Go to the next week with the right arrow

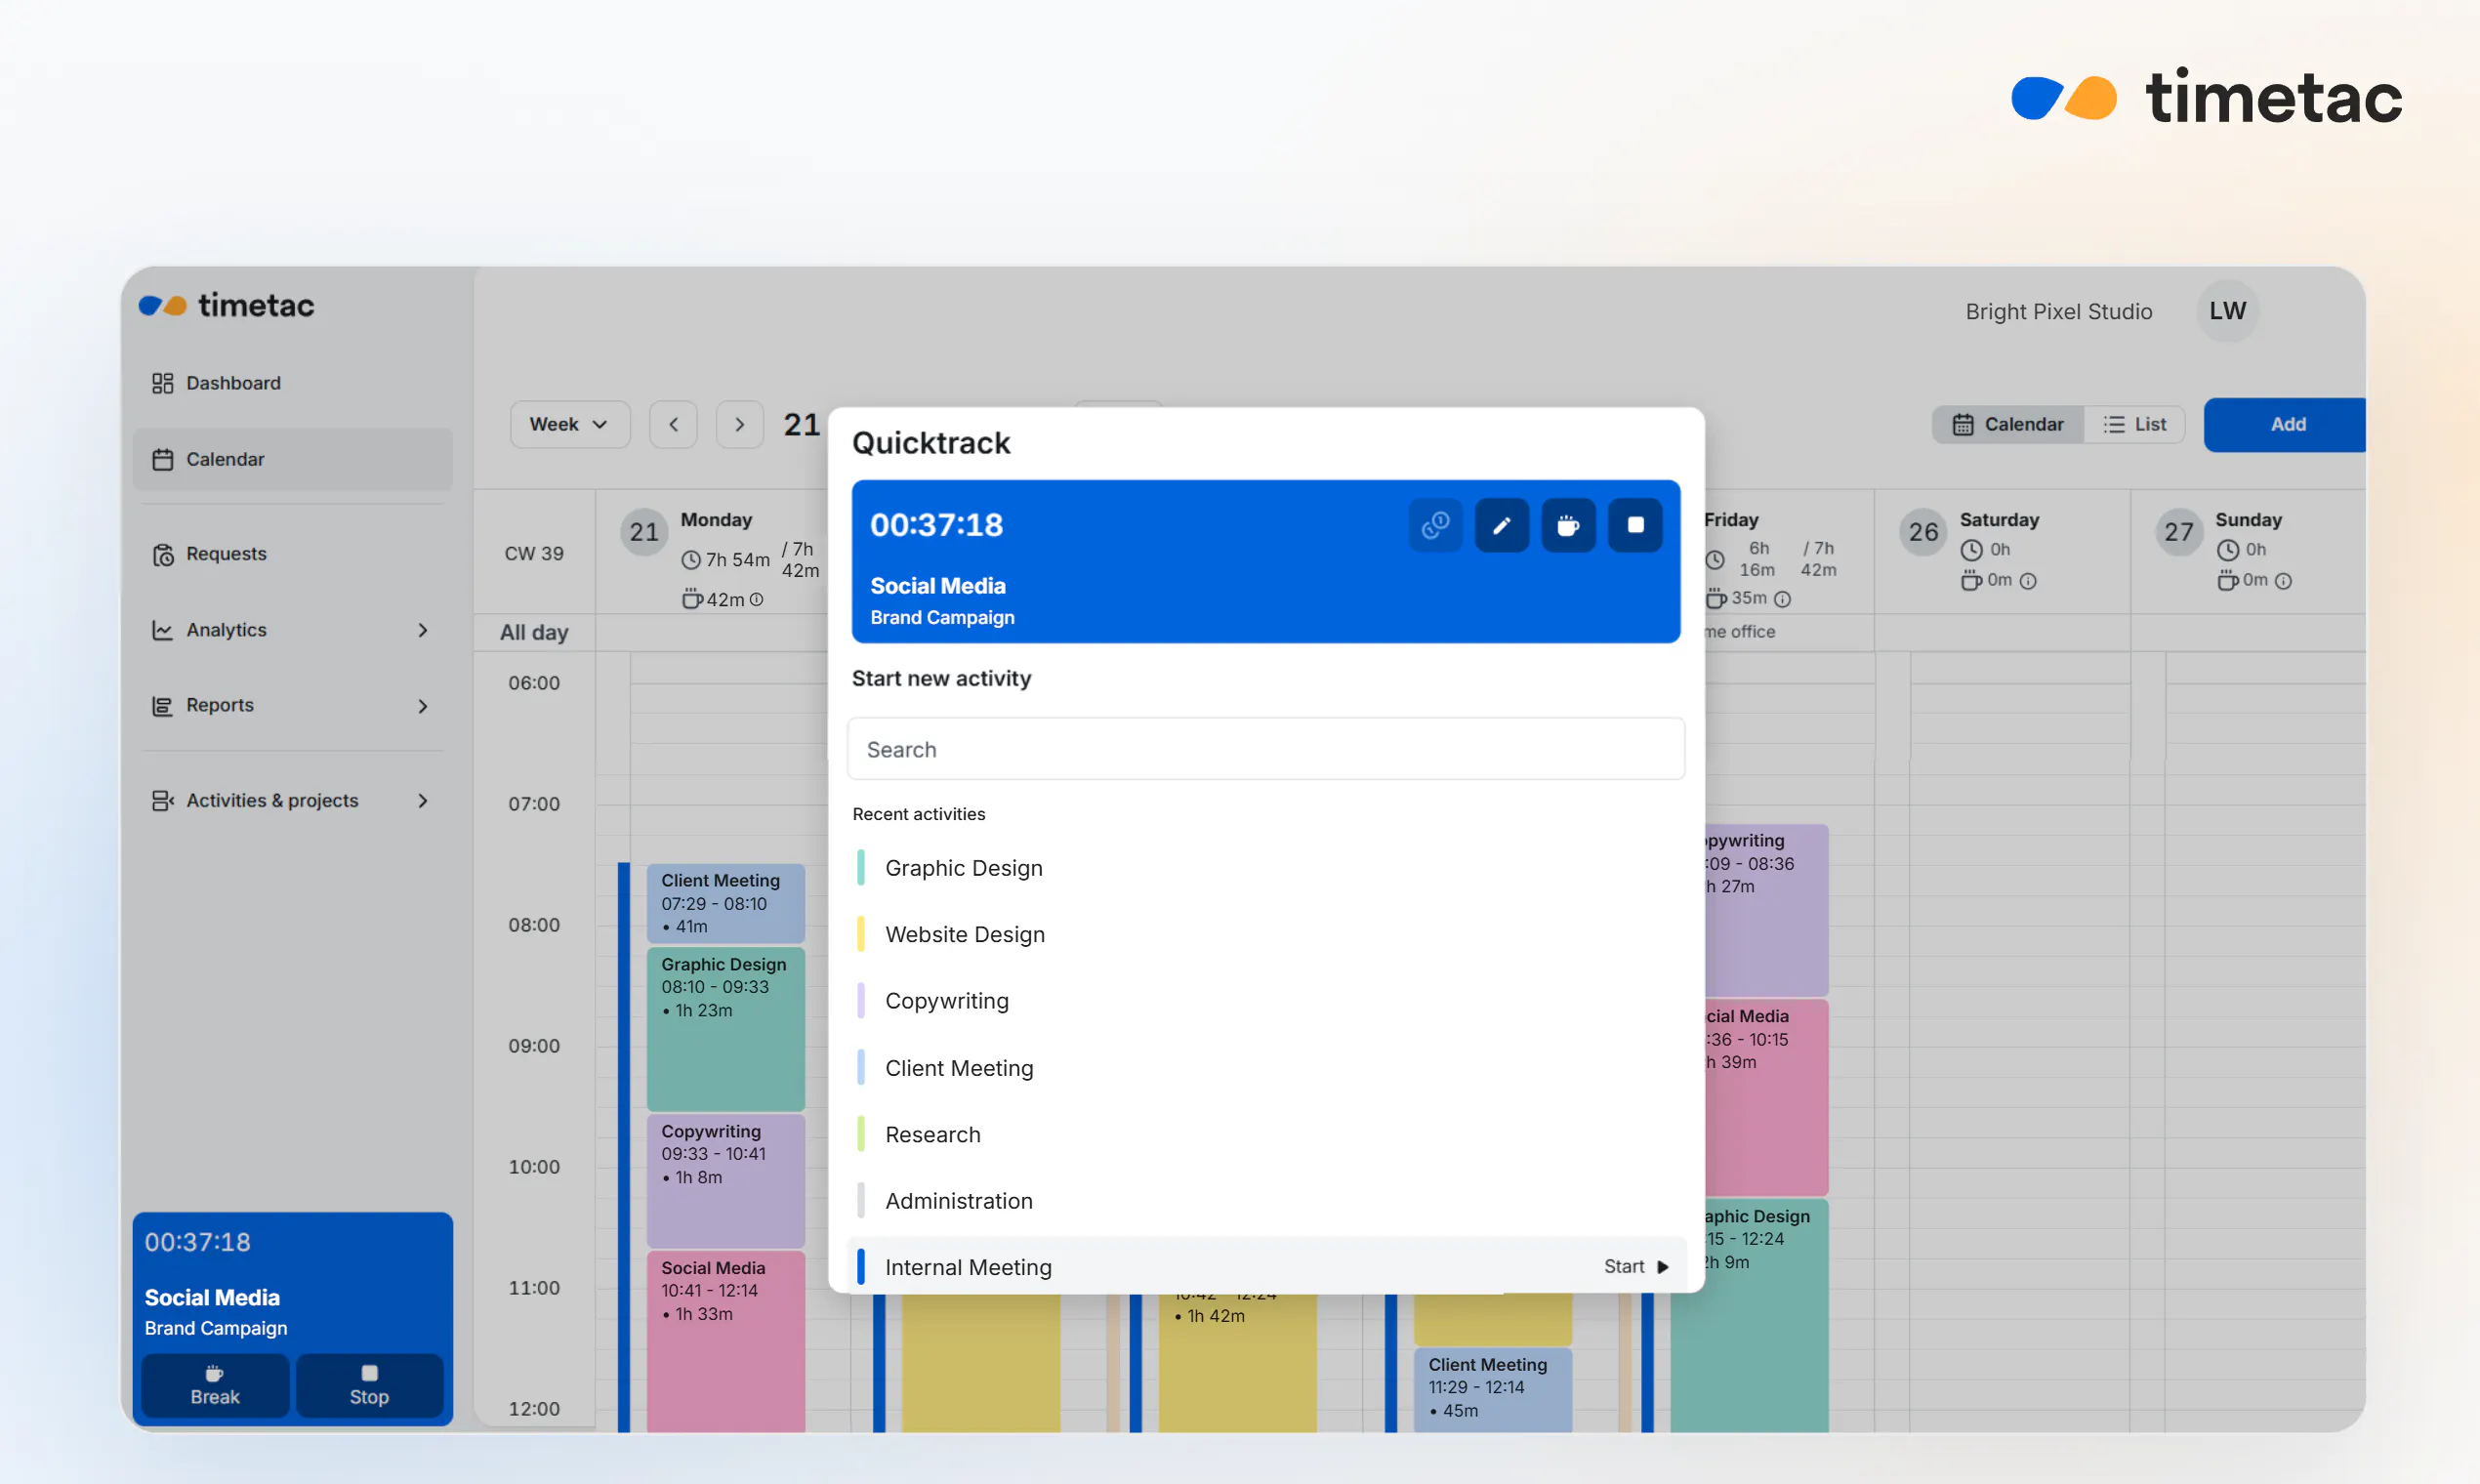coord(740,424)
